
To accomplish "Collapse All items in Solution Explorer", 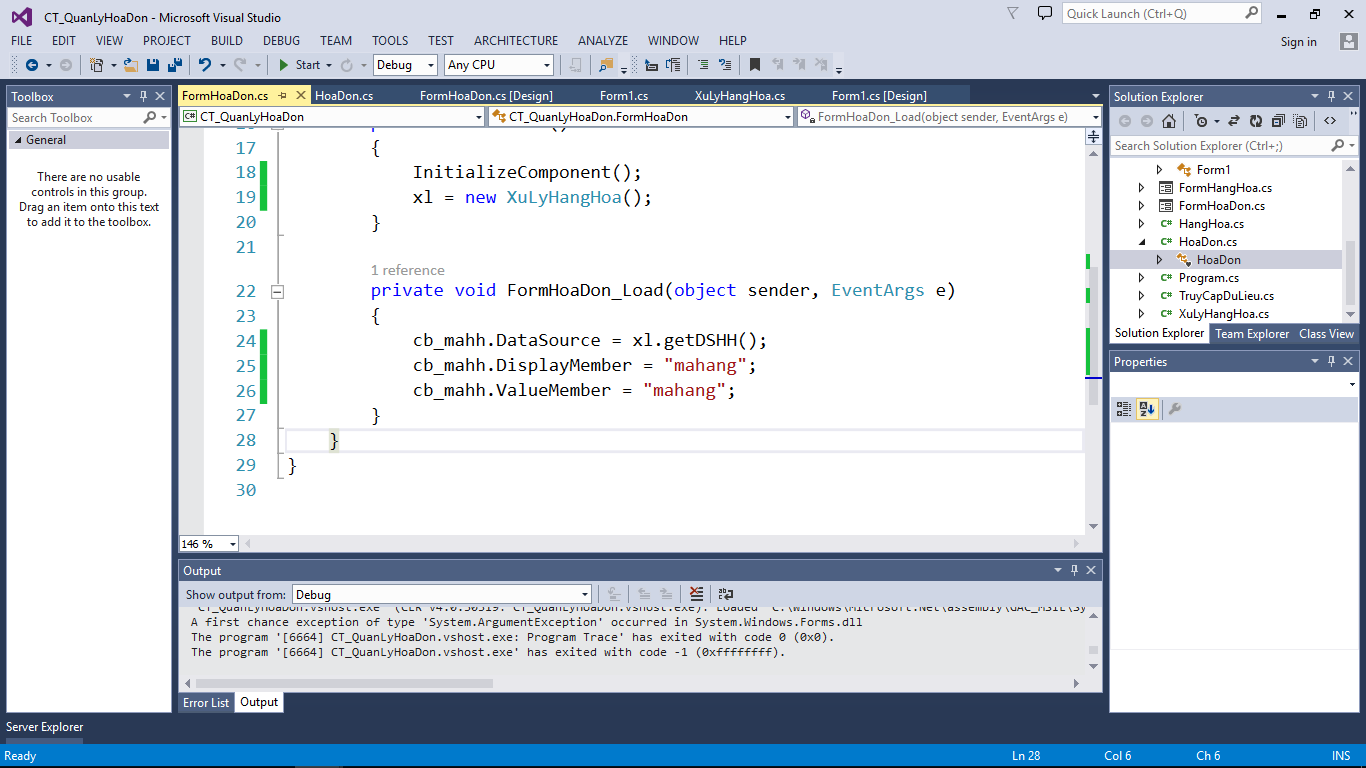I will click(x=1279, y=121).
